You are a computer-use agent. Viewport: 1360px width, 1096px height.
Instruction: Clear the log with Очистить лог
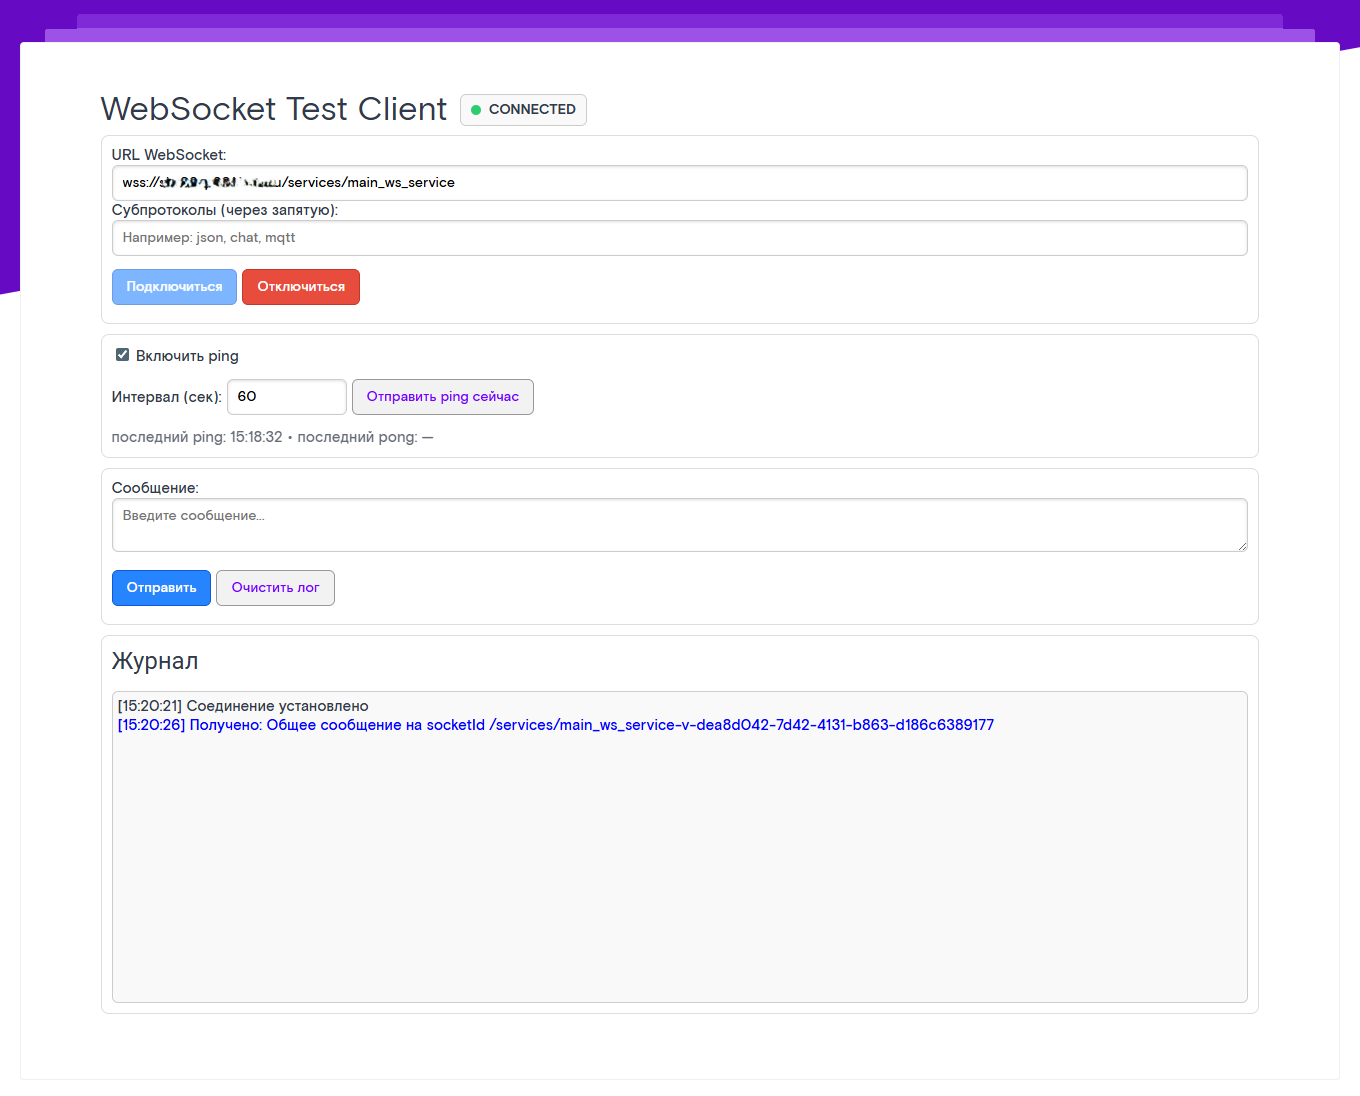(x=275, y=588)
